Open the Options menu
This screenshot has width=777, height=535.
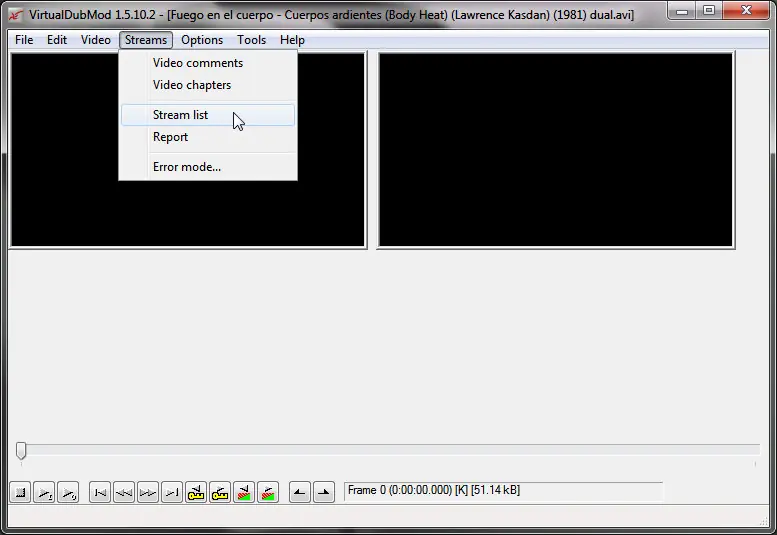click(202, 40)
